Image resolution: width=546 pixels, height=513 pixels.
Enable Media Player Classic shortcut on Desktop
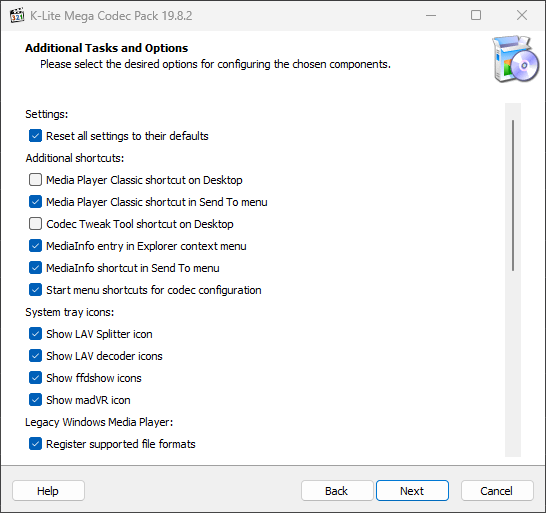[35, 180]
